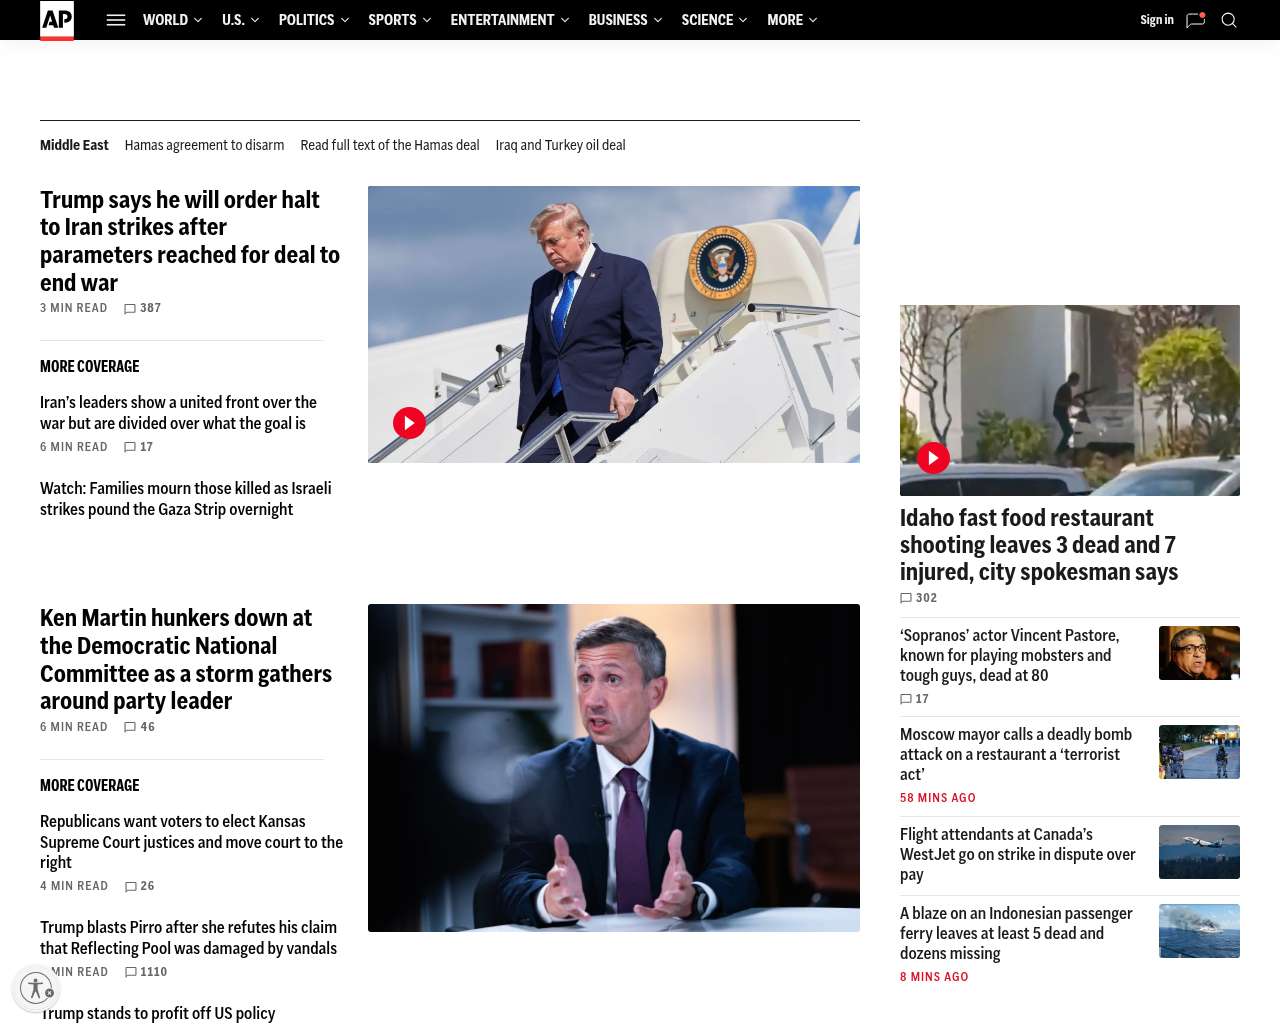Click the WestJet airplane thumbnail image

(x=1199, y=852)
